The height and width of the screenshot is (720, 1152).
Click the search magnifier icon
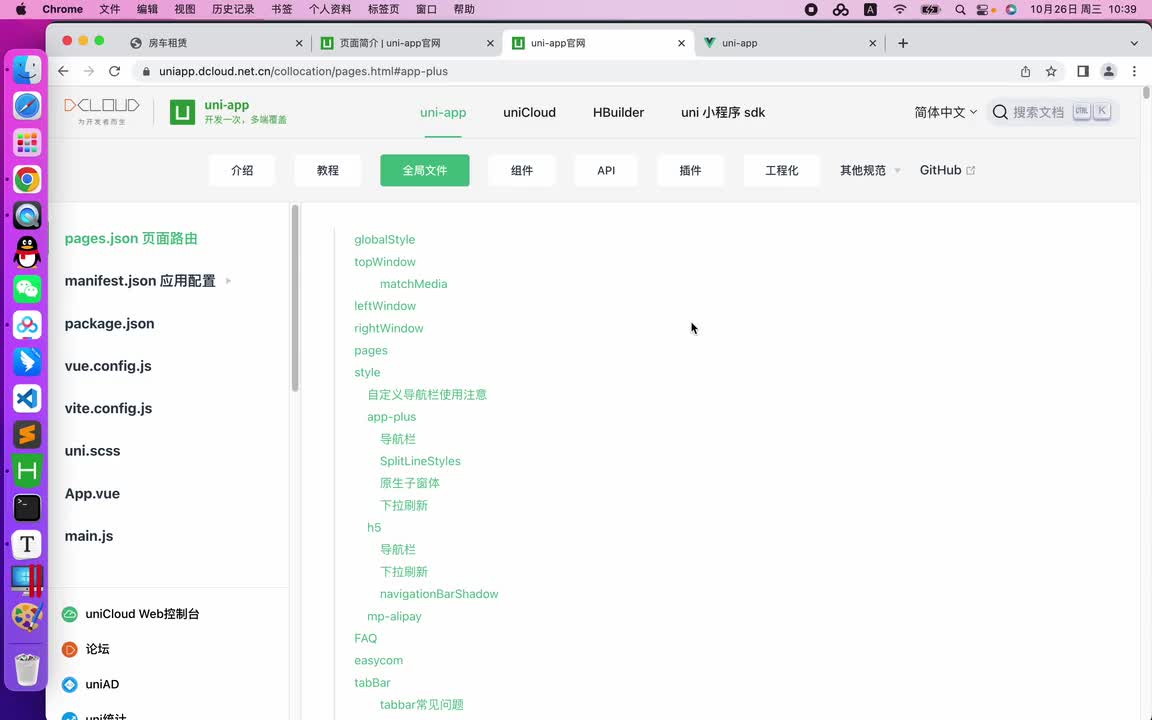coord(1000,112)
